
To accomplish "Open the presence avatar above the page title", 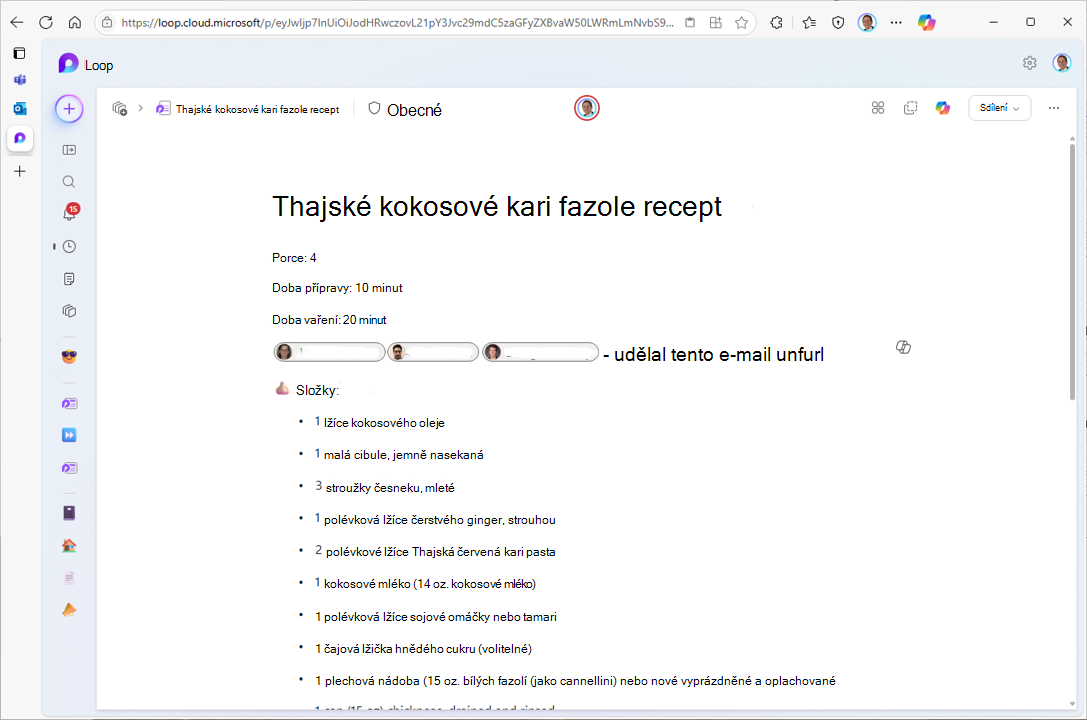I will point(587,107).
